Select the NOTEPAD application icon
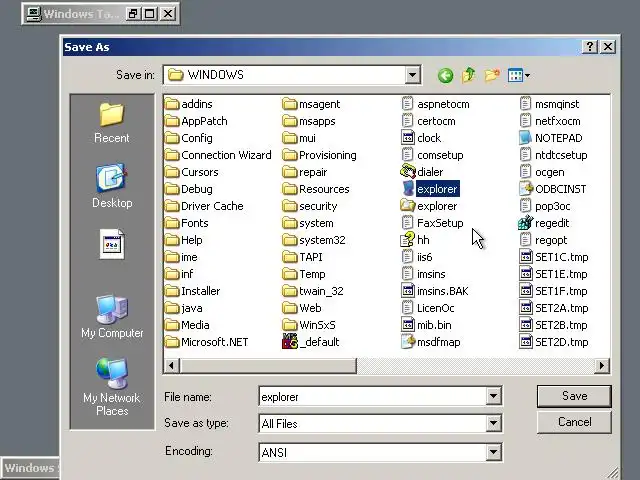The height and width of the screenshot is (480, 640). (x=526, y=138)
